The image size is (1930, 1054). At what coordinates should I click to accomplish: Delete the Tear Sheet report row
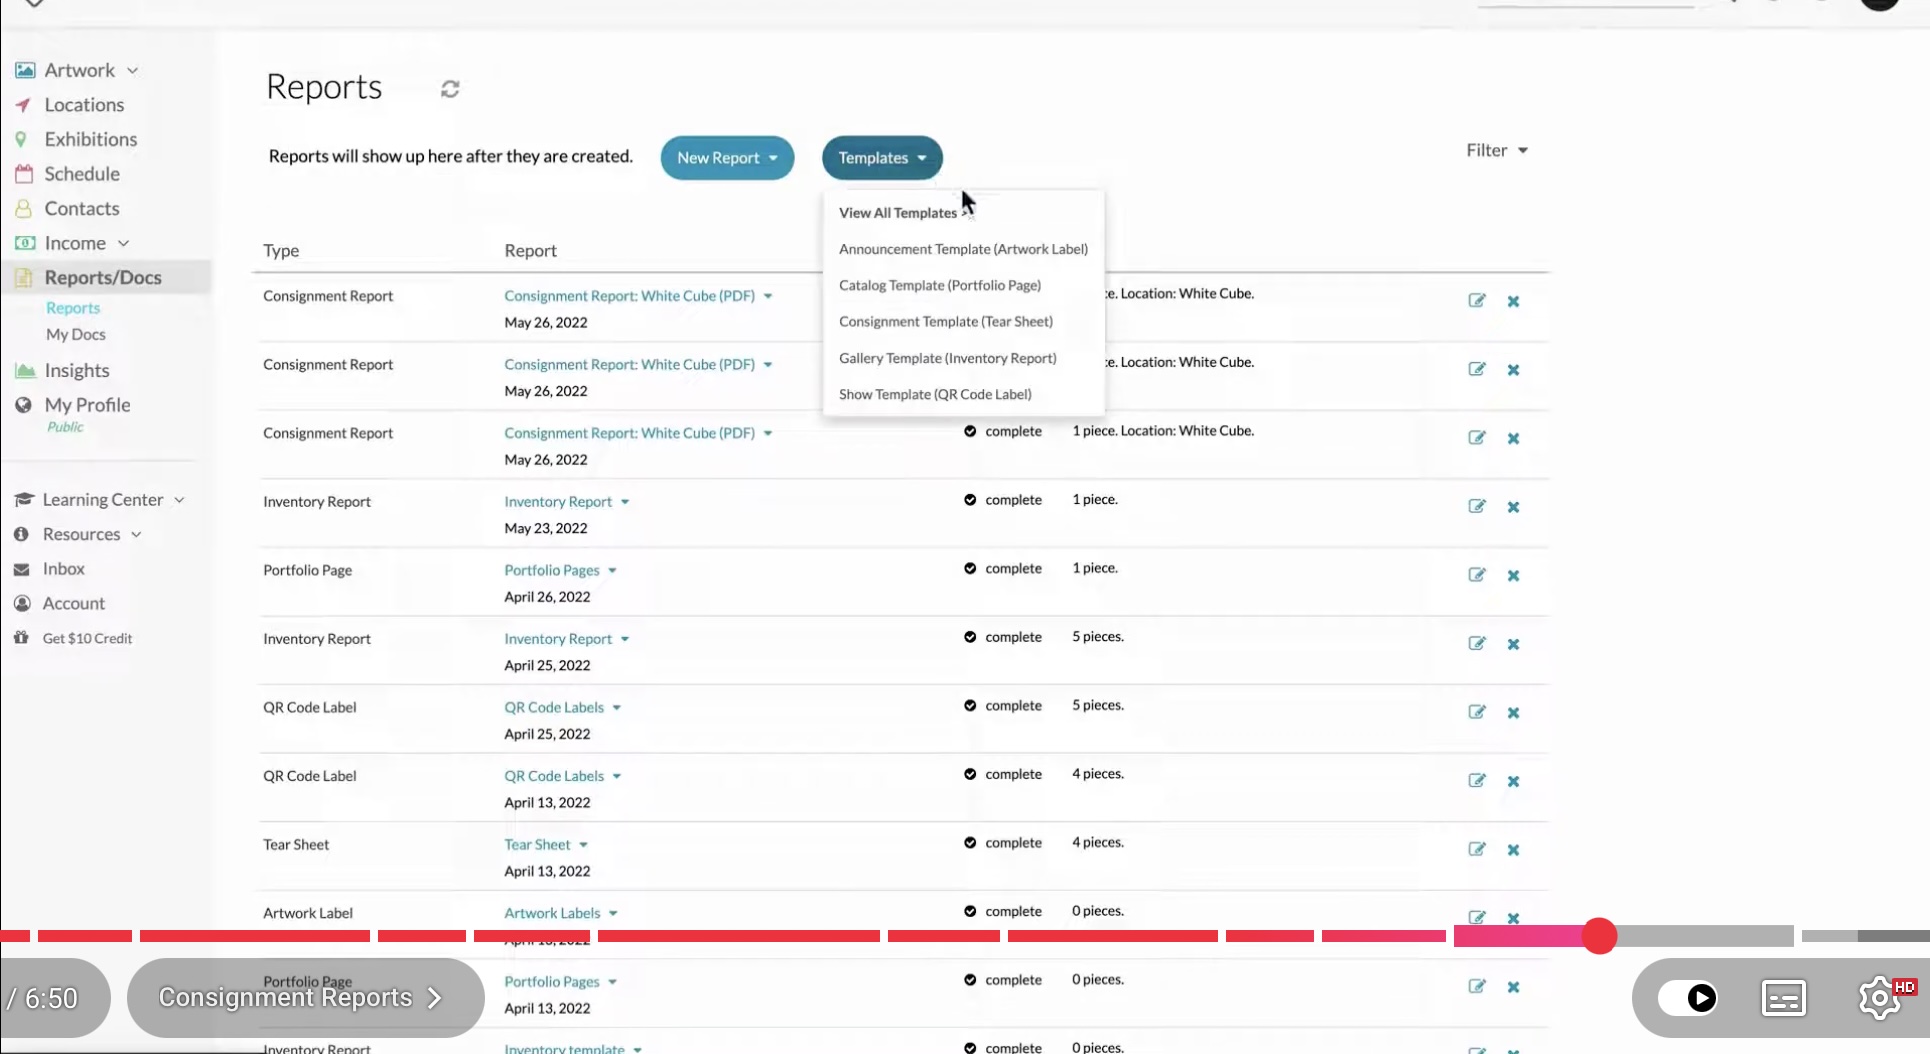1513,850
